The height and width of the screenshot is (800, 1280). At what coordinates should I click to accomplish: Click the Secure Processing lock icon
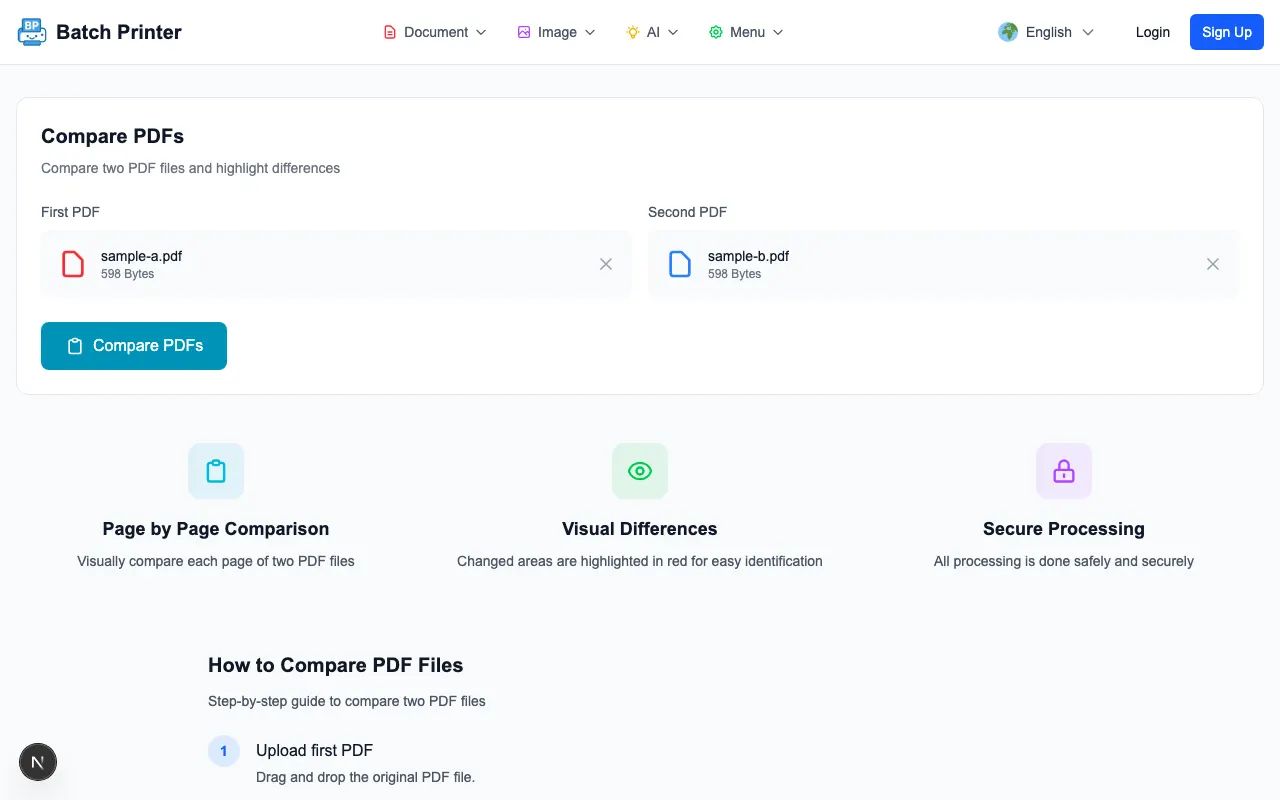tap(1064, 471)
